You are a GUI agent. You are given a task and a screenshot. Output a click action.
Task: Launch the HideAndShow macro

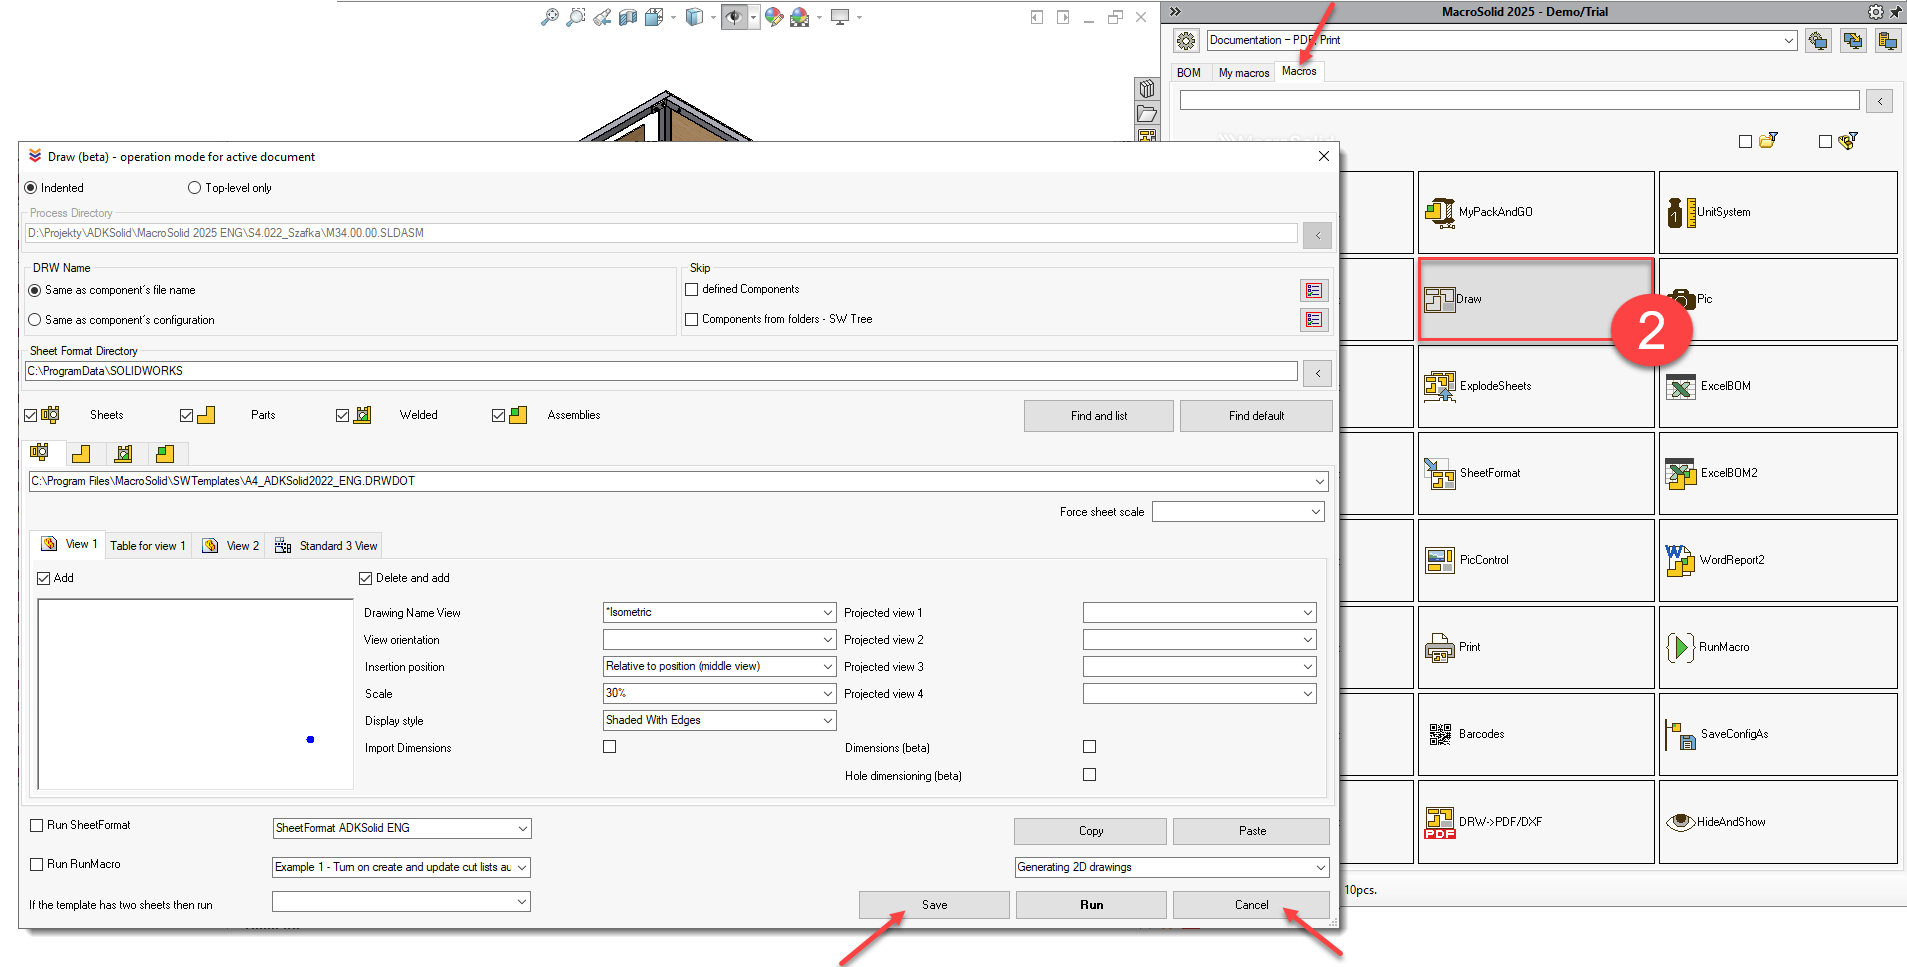point(1778,822)
